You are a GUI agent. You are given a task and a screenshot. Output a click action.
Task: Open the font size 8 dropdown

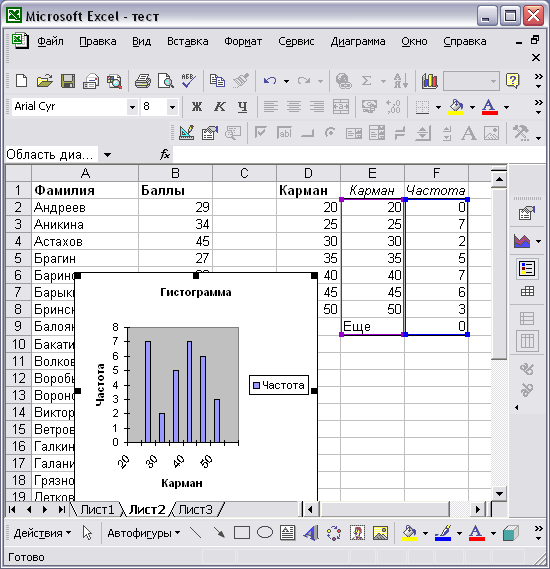click(x=172, y=107)
